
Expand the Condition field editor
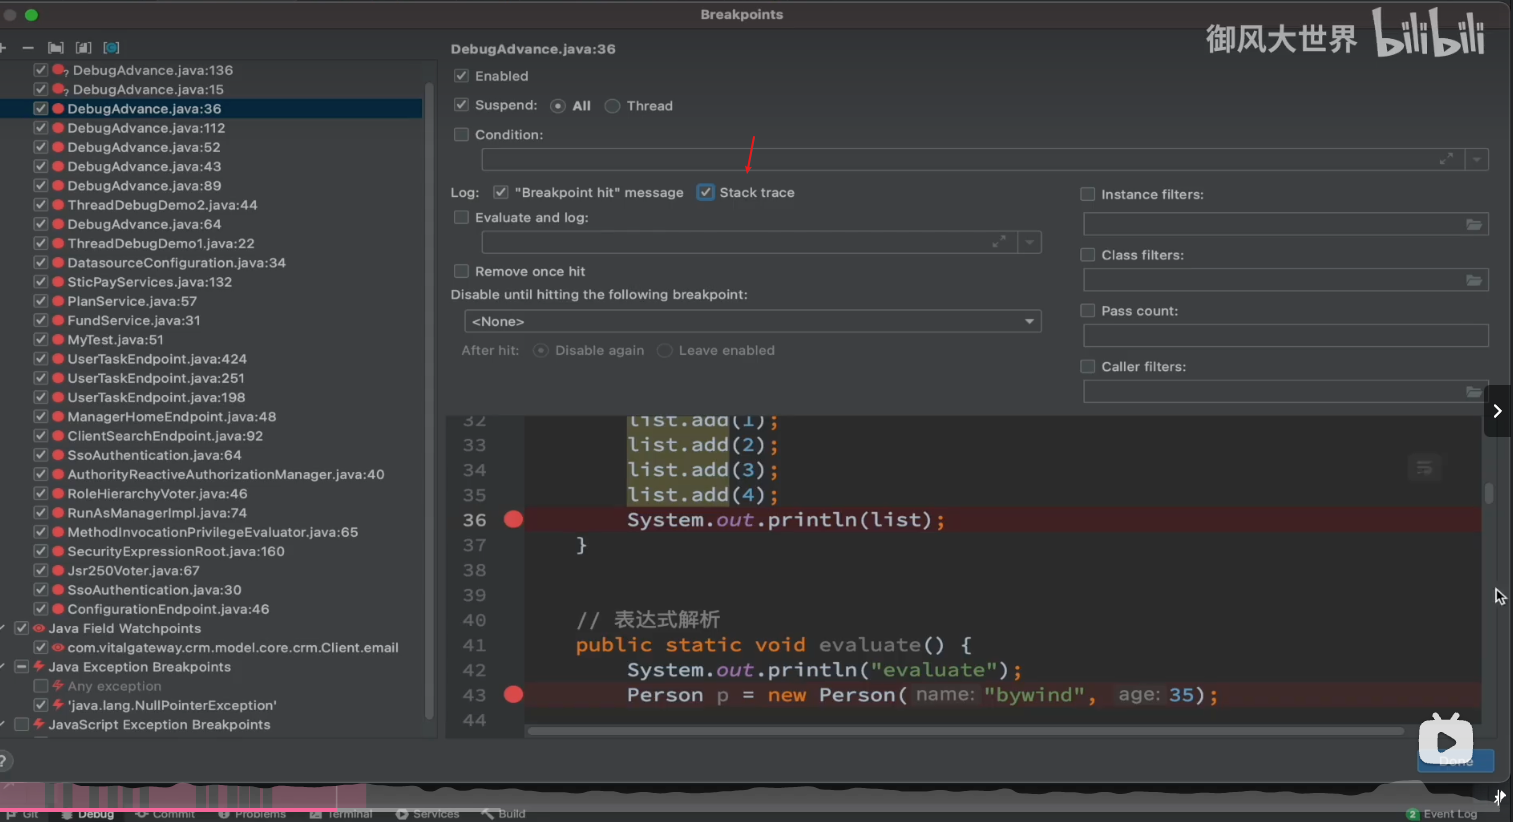click(x=1446, y=159)
